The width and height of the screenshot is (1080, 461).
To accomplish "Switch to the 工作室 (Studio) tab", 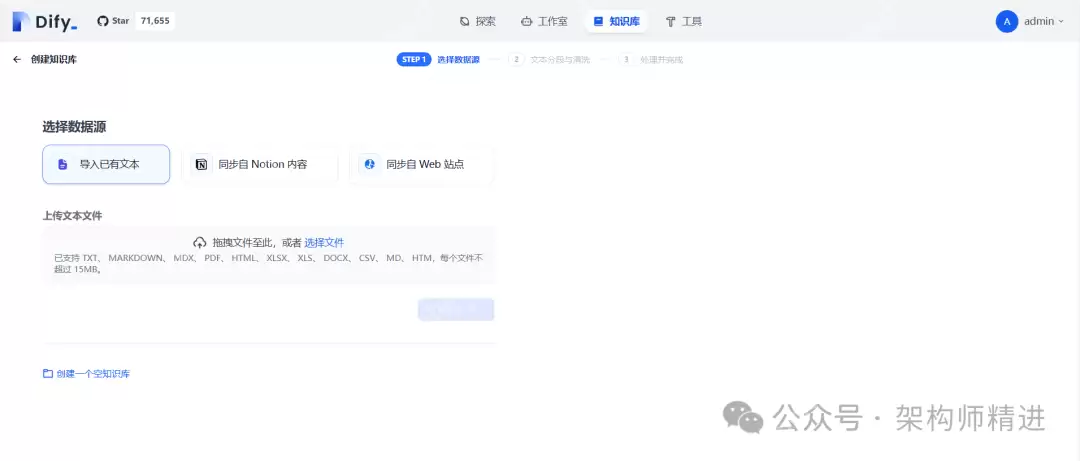I will [x=544, y=21].
